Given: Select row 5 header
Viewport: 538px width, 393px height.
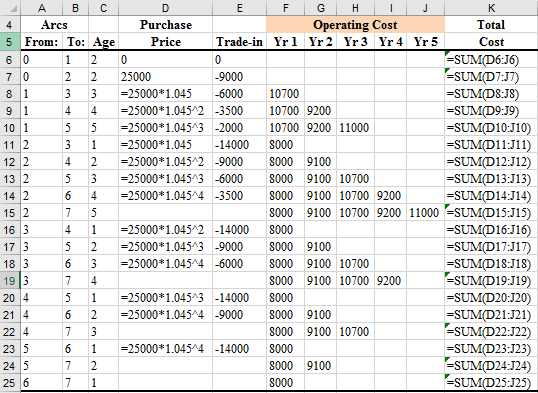Looking at the screenshot, I should click(x=10, y=42).
